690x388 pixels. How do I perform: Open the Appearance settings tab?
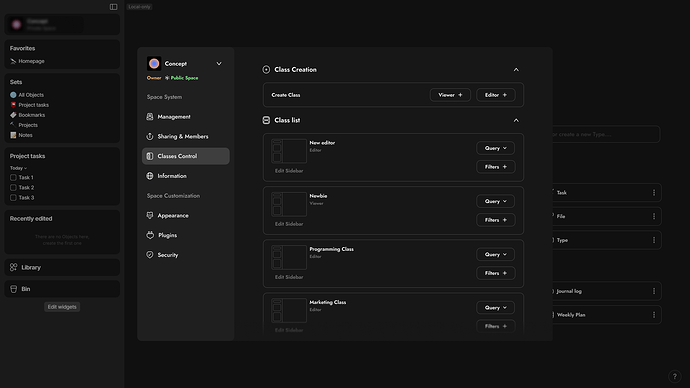pos(186,216)
